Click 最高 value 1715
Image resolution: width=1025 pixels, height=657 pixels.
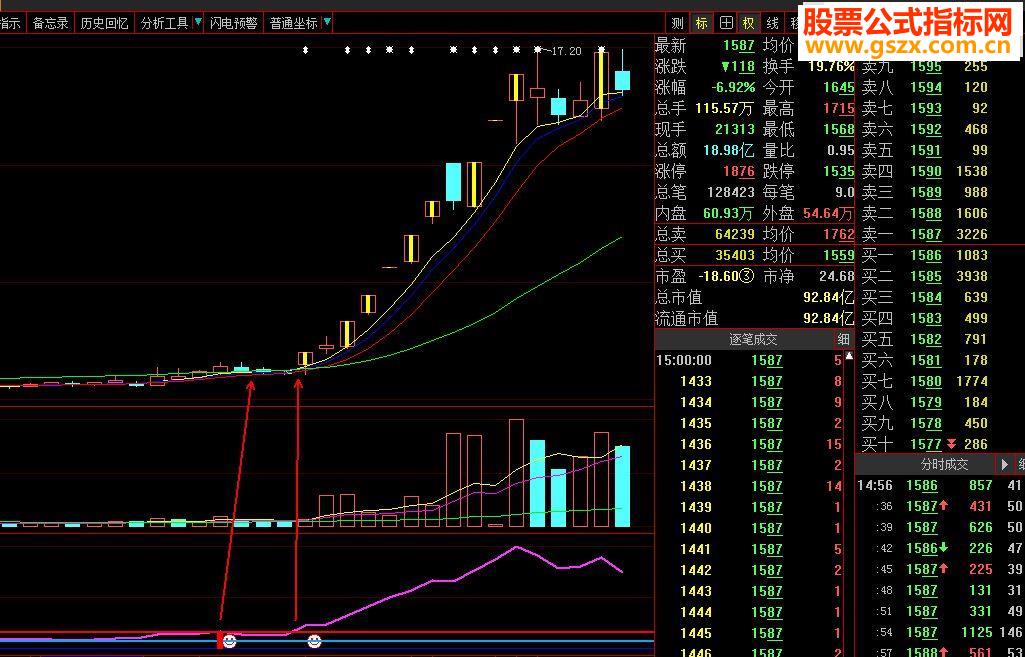point(838,109)
